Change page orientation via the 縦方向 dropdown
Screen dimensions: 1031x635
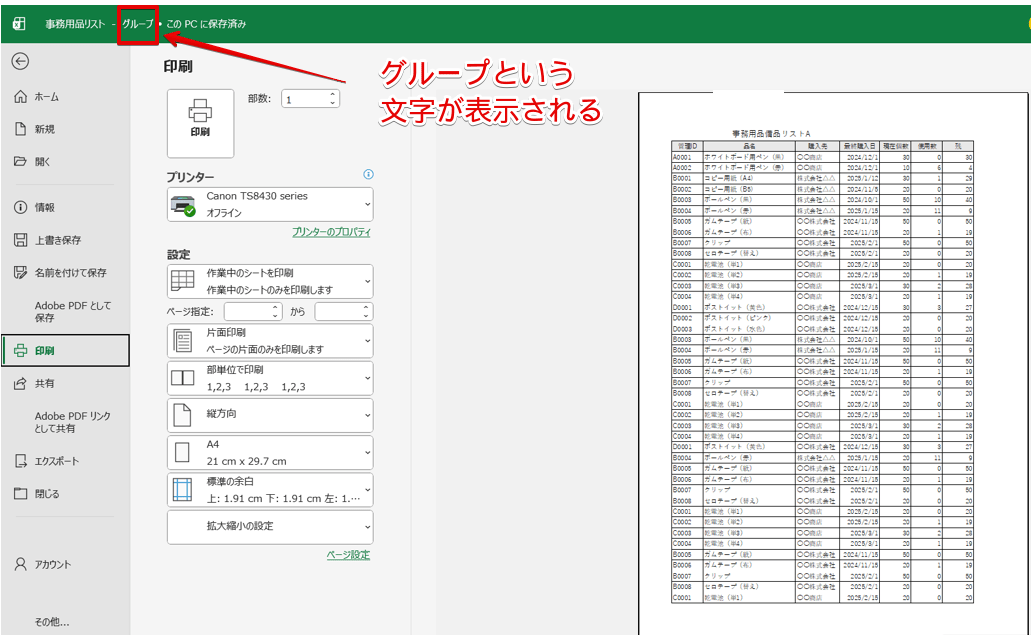pyautogui.click(x=268, y=415)
